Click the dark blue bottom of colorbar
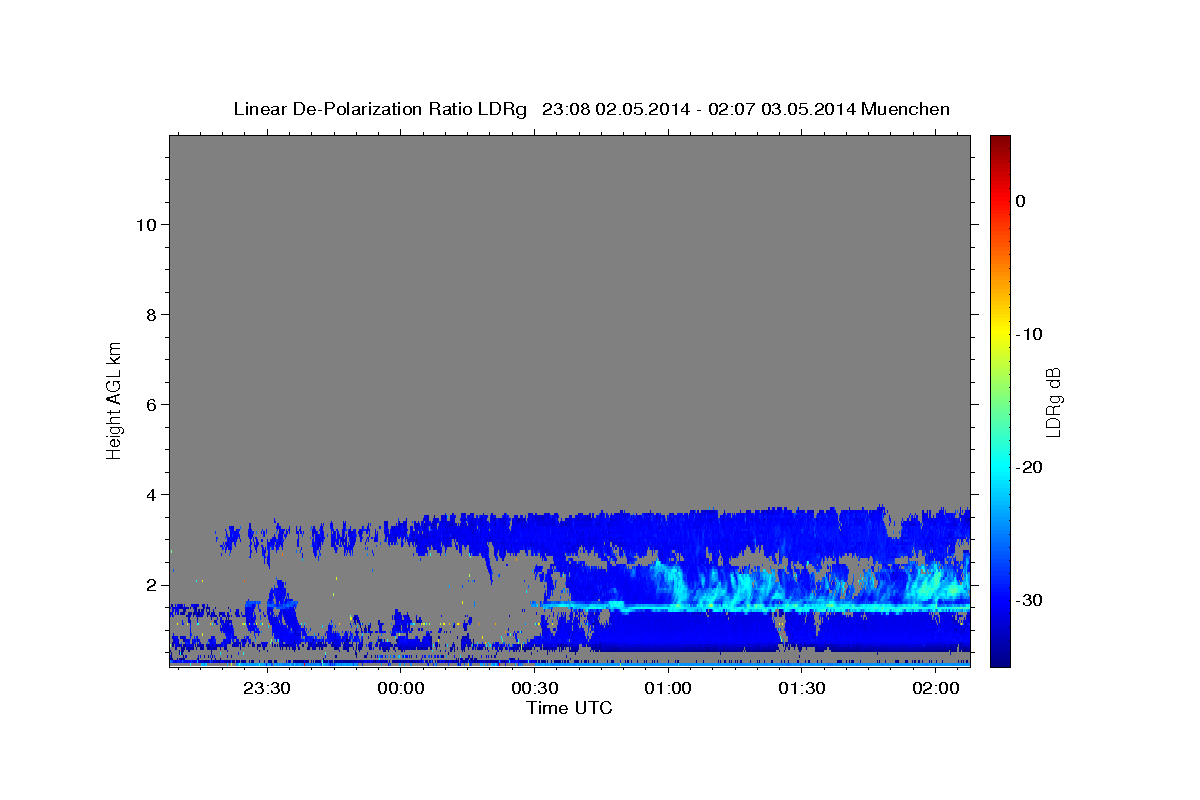 pos(1000,655)
